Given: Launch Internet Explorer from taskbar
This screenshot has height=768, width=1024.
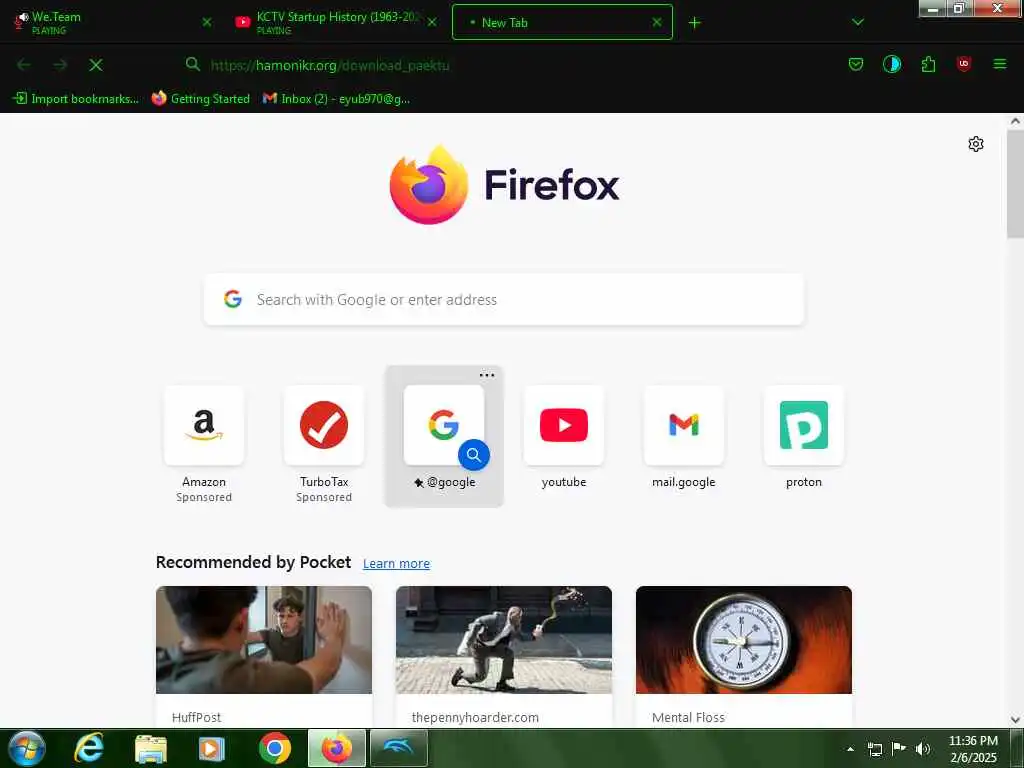Looking at the screenshot, I should (x=89, y=748).
